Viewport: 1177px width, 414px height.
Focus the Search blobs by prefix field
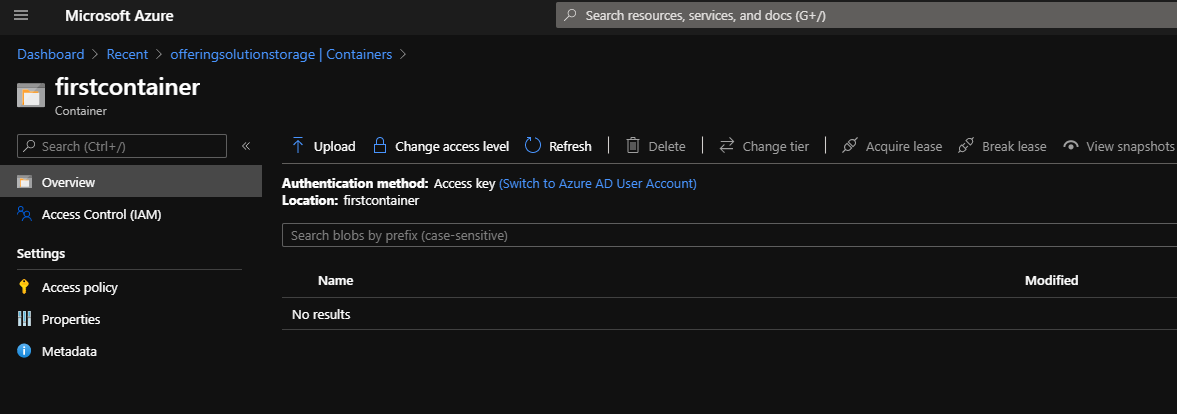click(x=729, y=236)
